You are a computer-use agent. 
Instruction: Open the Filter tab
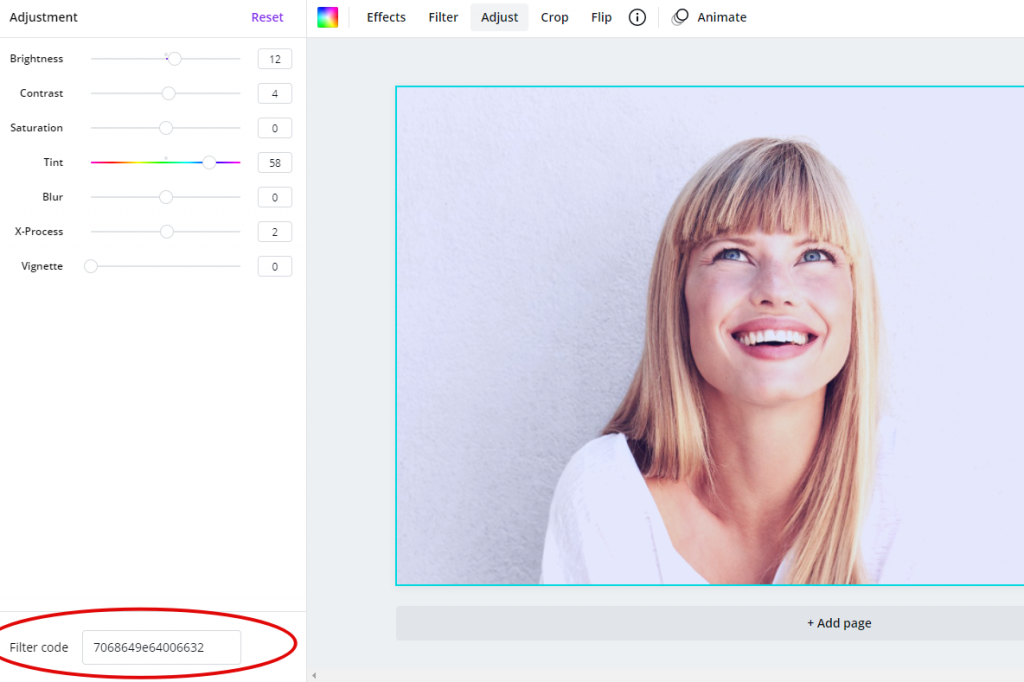443,17
